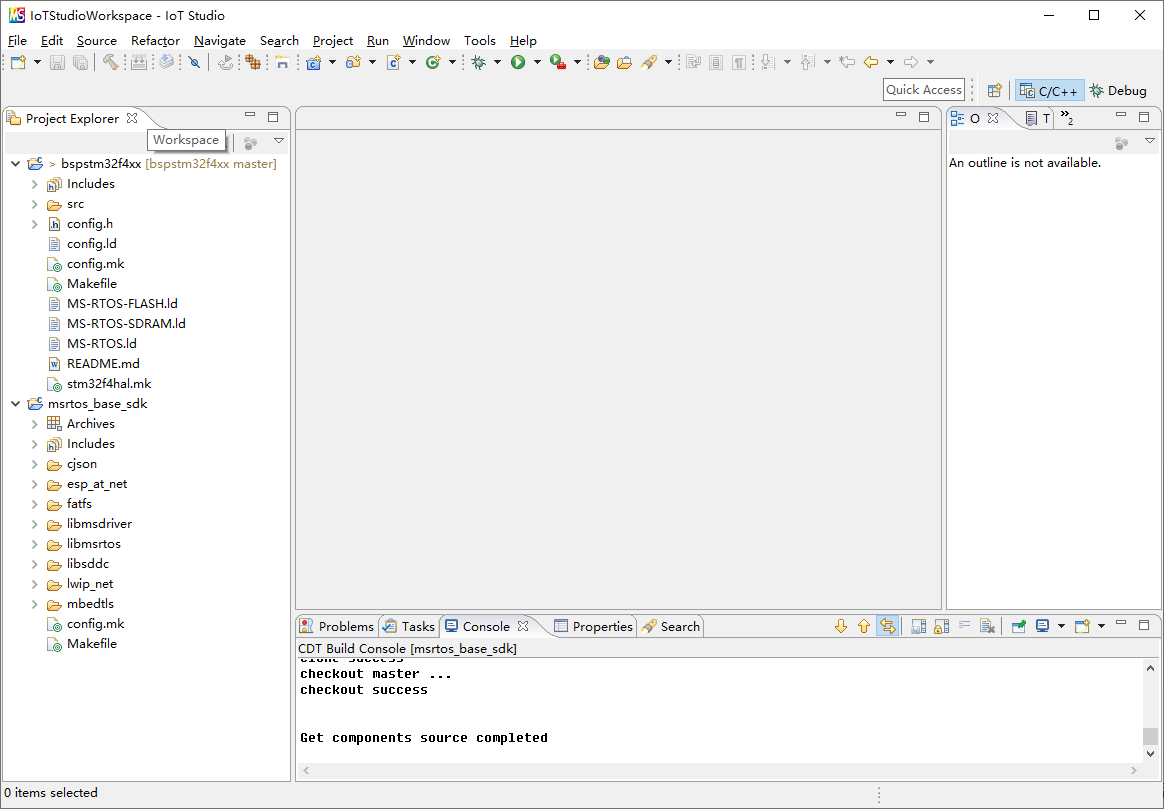The height and width of the screenshot is (809, 1164).
Task: Expand the libmsdriver folder
Action: click(x=35, y=524)
